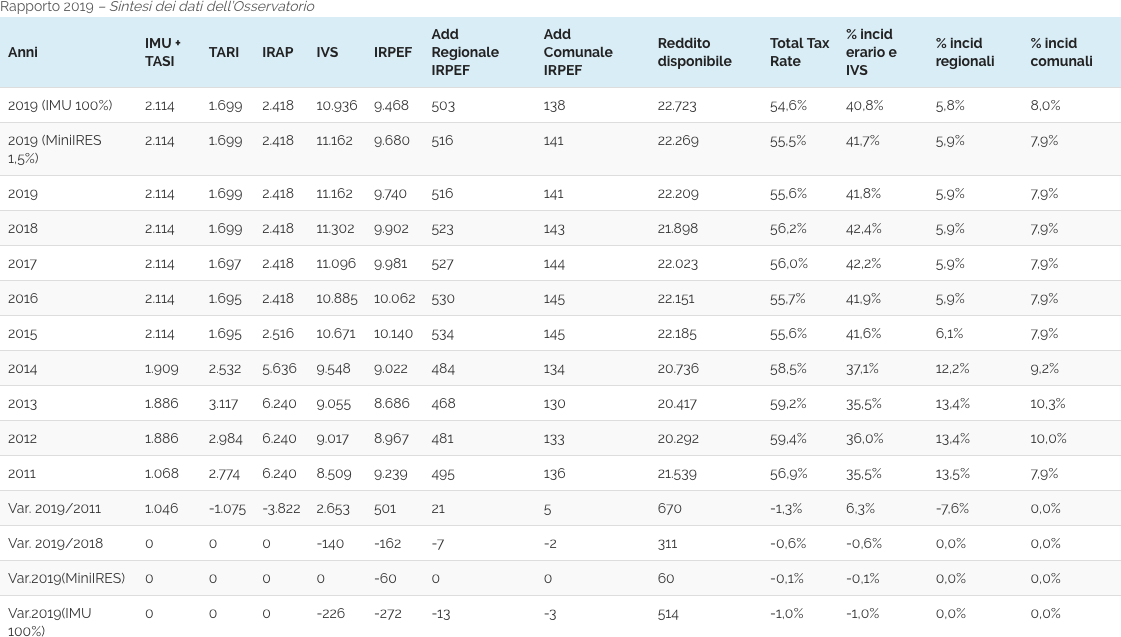Select the 2019 (MiniIRES 1,5%) row label
Screen dimensions: 1121x637
[54, 149]
